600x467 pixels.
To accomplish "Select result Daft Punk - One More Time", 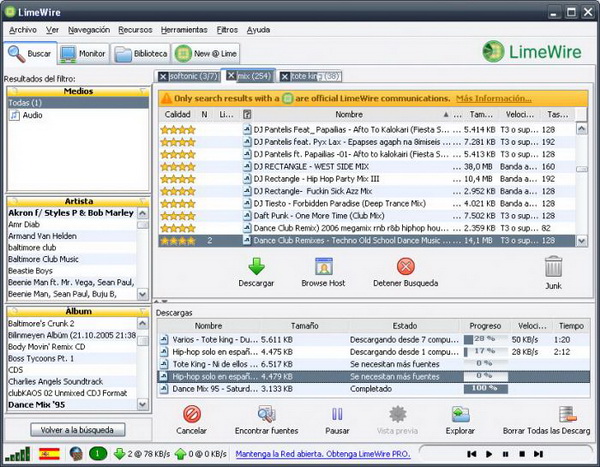I will point(367,216).
